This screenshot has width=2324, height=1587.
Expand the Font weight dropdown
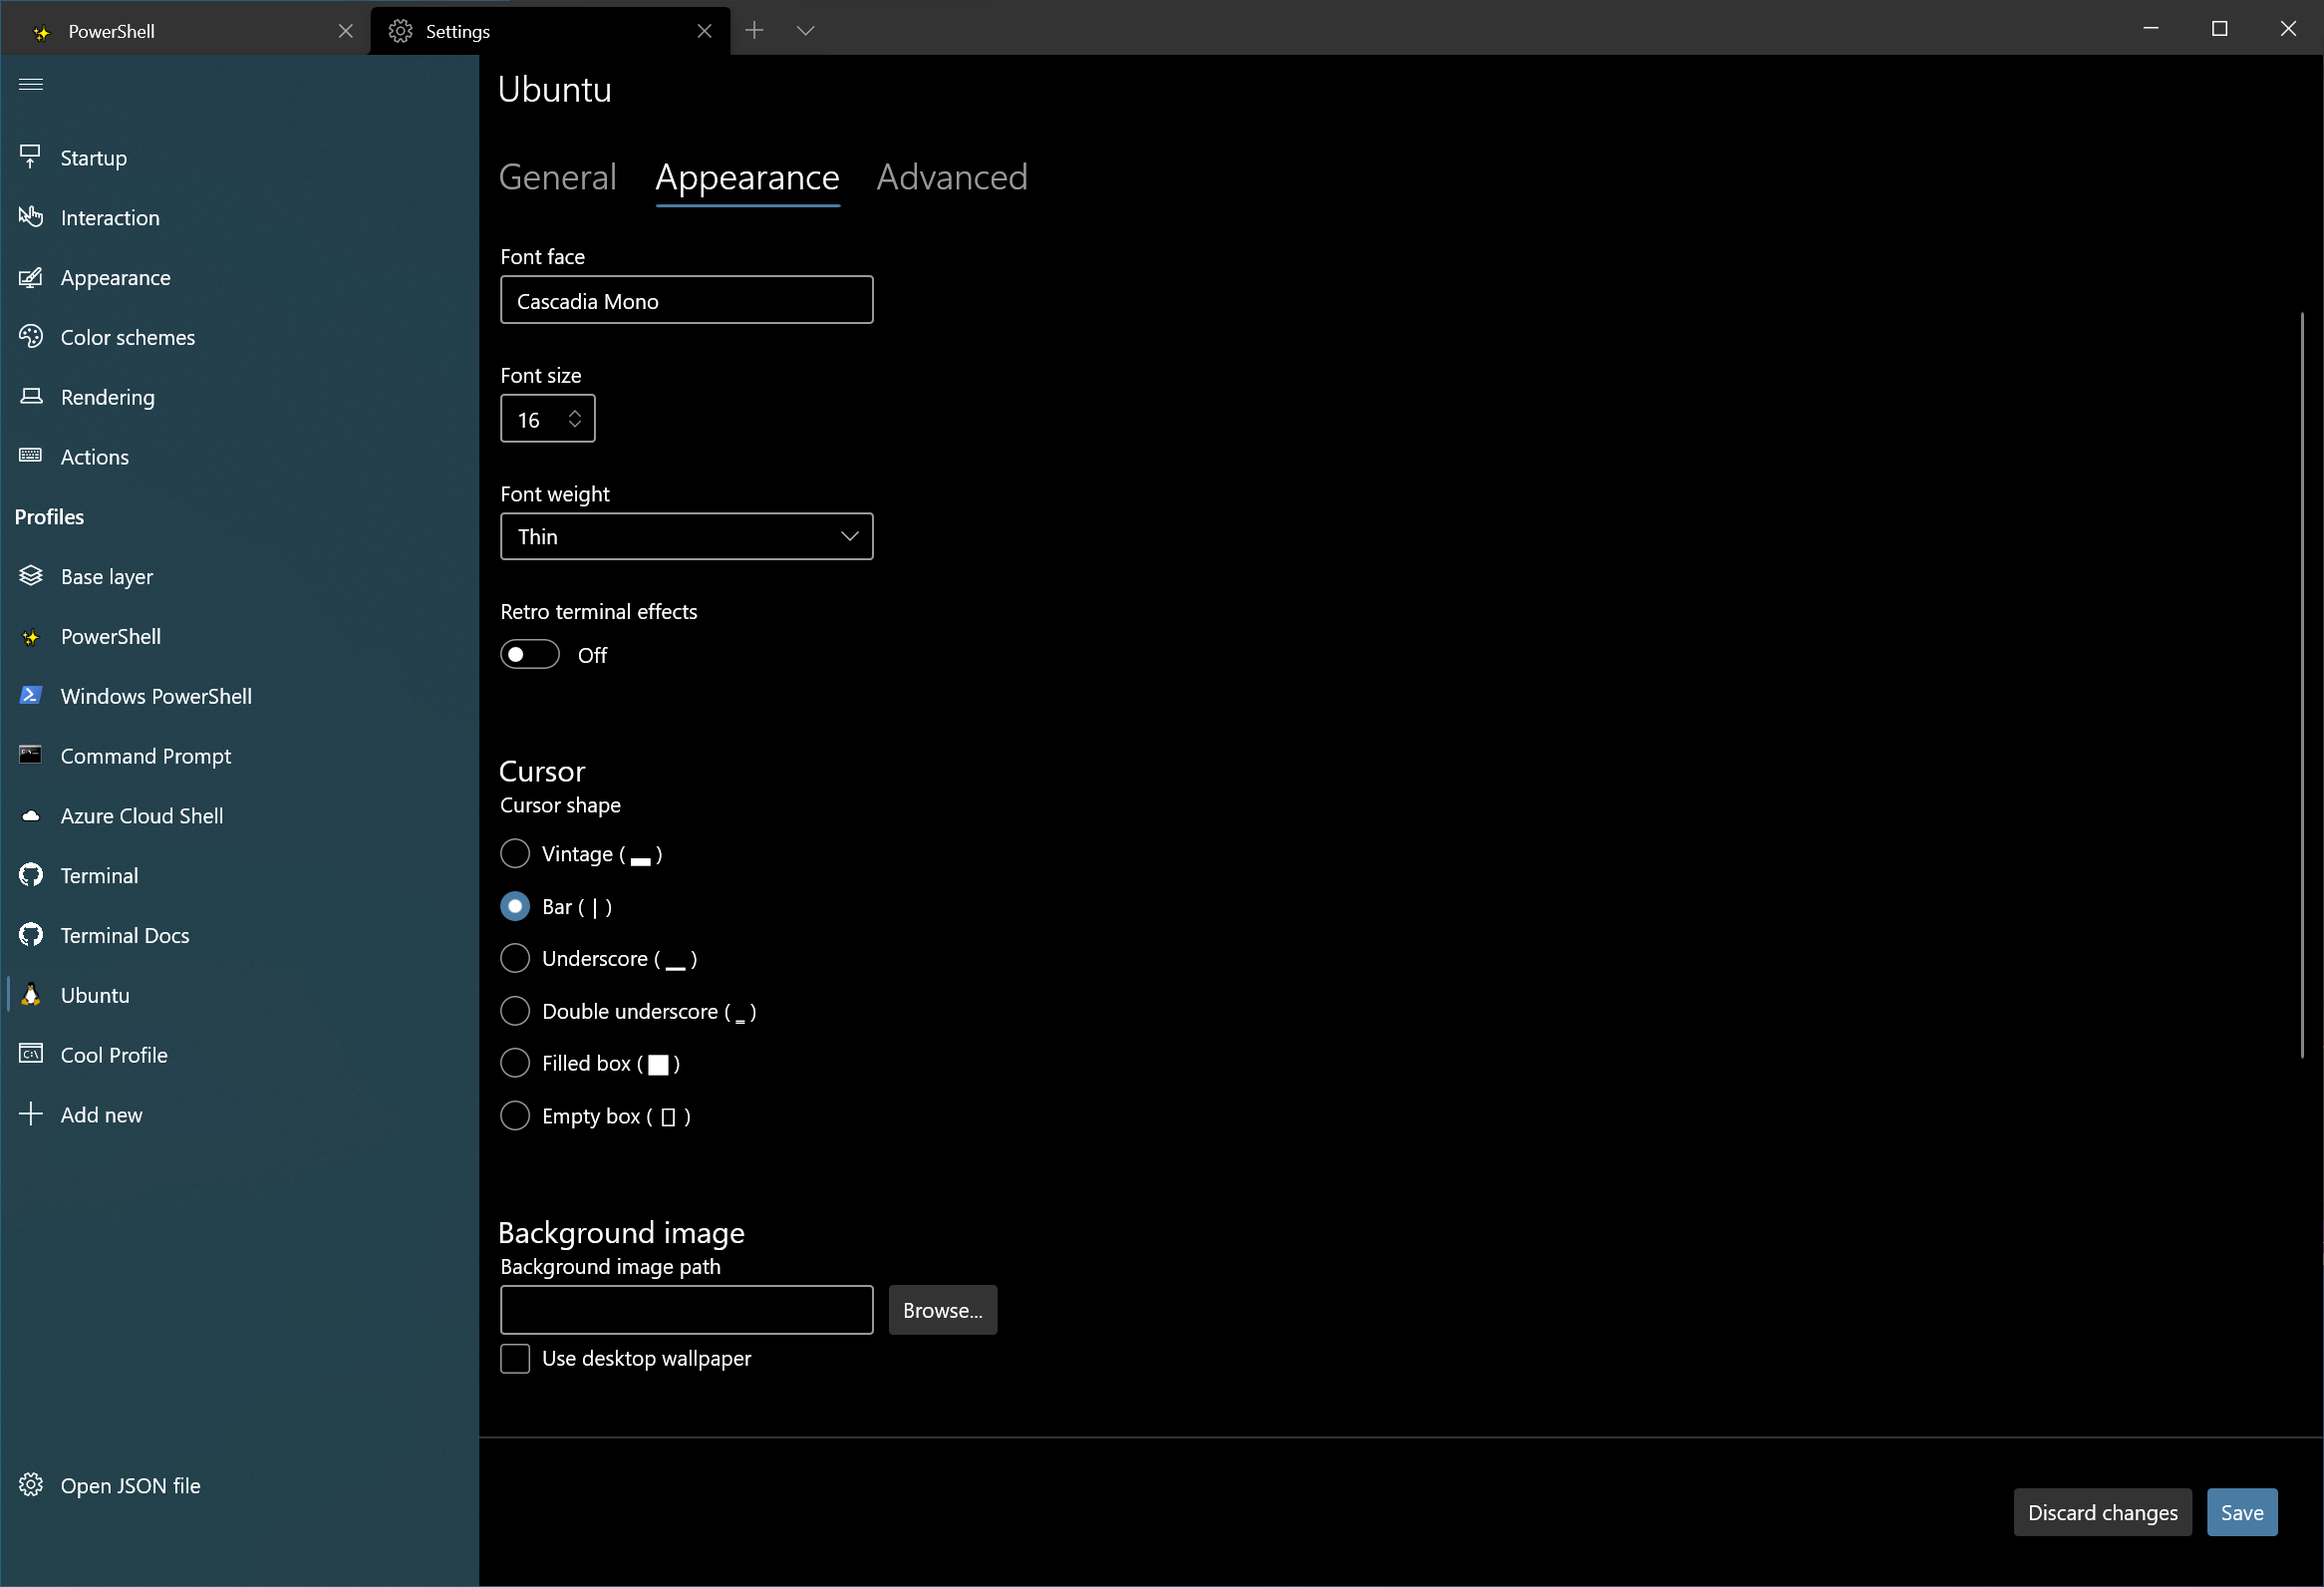click(686, 537)
